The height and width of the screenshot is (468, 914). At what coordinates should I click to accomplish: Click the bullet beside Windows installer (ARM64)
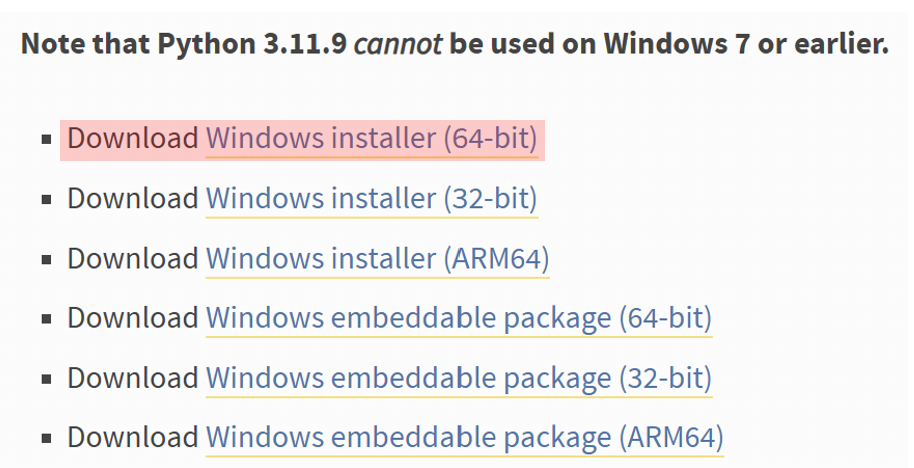pyautogui.click(x=47, y=260)
